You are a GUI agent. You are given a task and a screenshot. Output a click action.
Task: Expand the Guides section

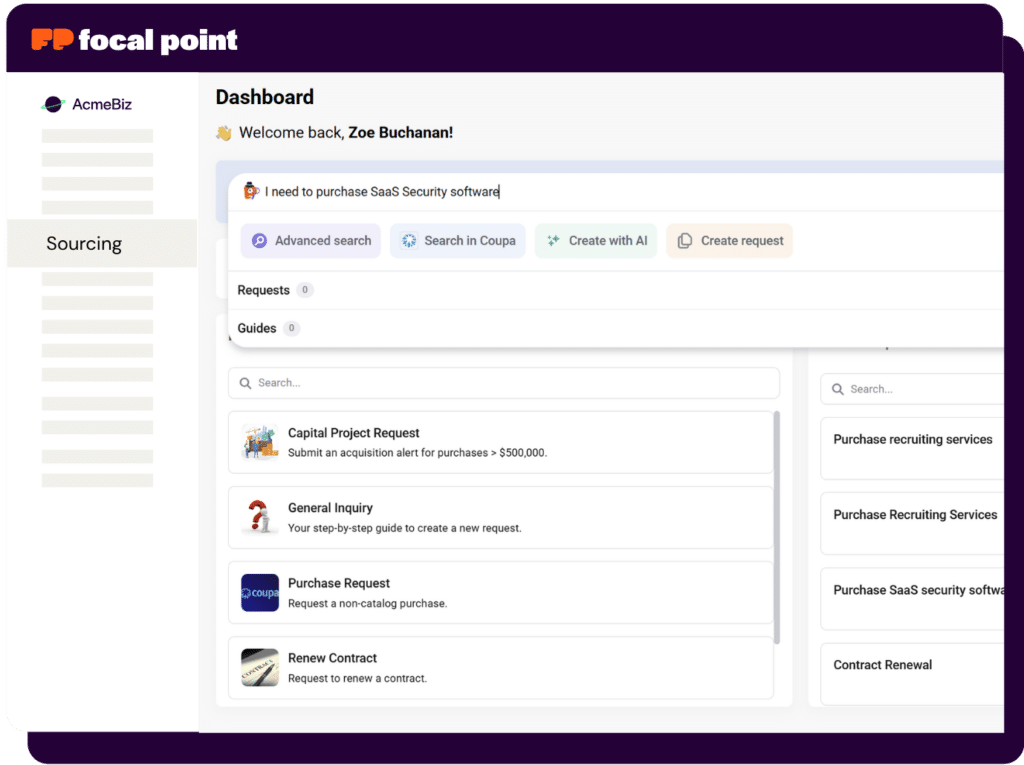258,328
